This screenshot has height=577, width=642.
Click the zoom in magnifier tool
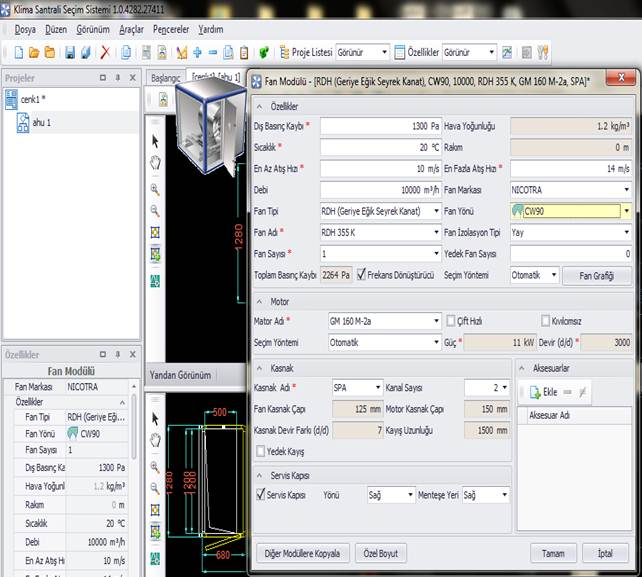tap(155, 188)
